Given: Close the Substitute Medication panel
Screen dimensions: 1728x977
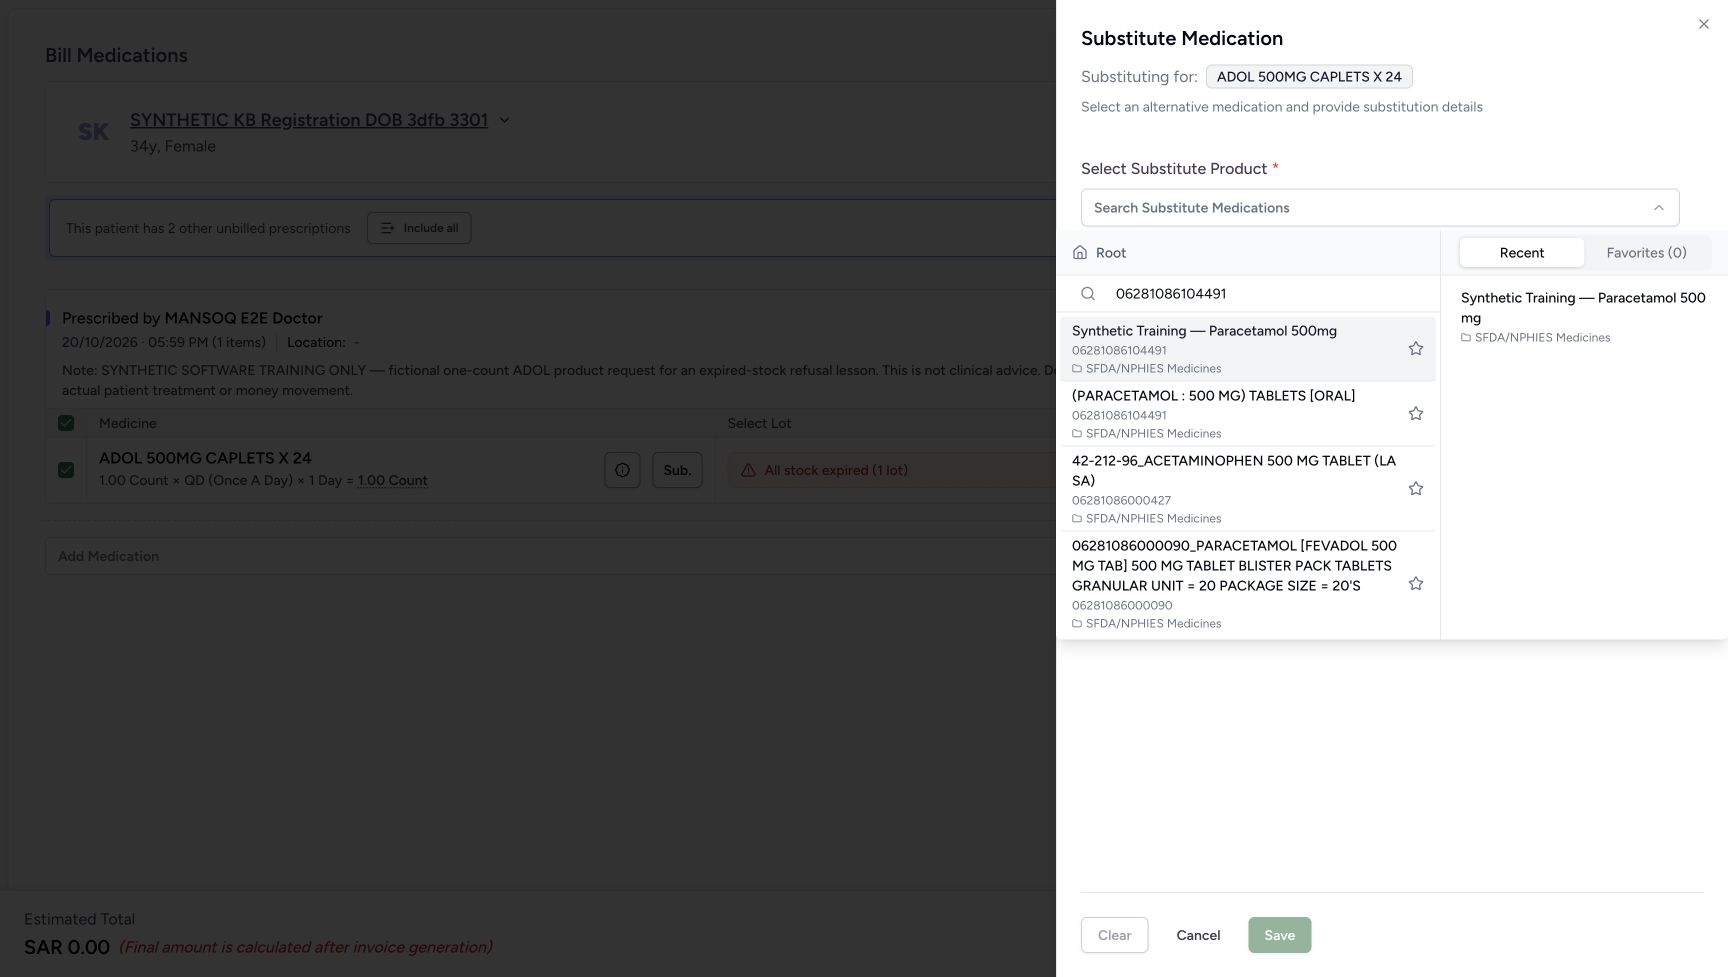Looking at the screenshot, I should 1703,24.
